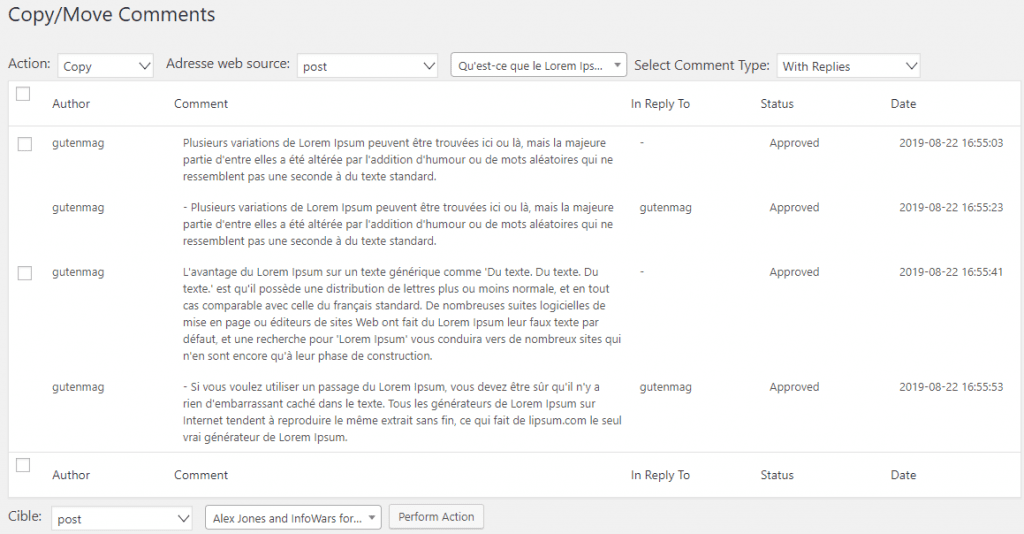Check the comment dated 2019-08-22 16:55:03
Image resolution: width=1024 pixels, height=534 pixels.
click(x=25, y=144)
